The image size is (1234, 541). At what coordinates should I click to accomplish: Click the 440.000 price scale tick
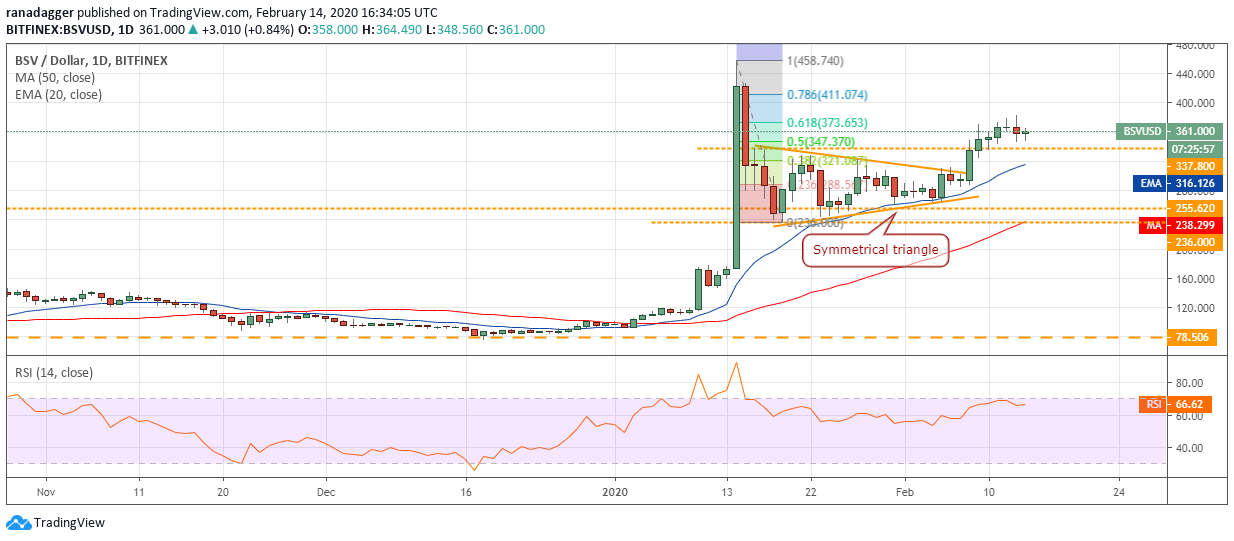click(x=1196, y=74)
